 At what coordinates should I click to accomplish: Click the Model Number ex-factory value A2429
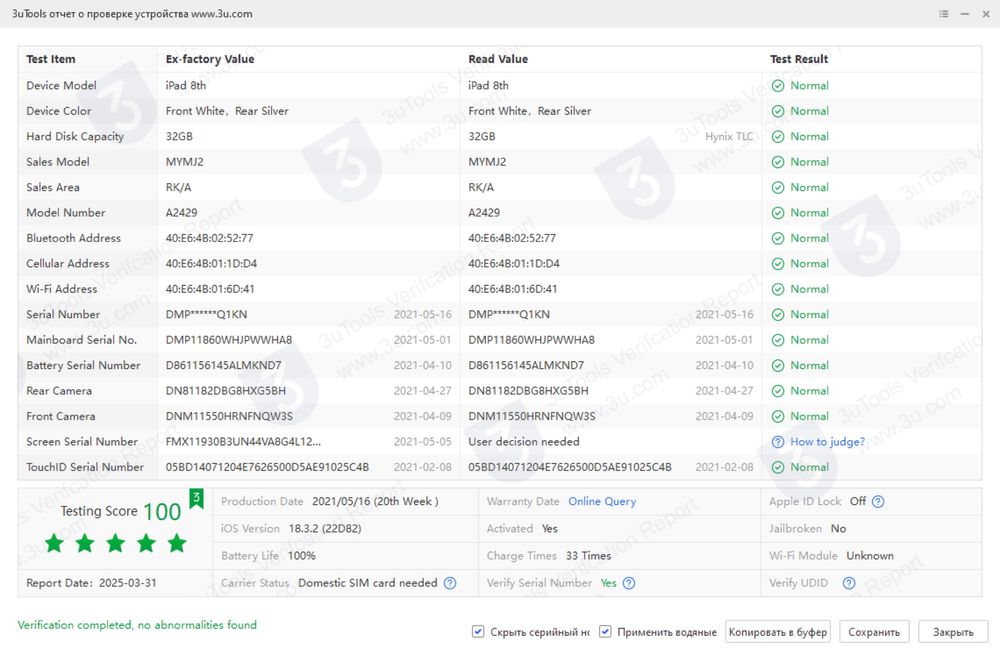click(181, 212)
